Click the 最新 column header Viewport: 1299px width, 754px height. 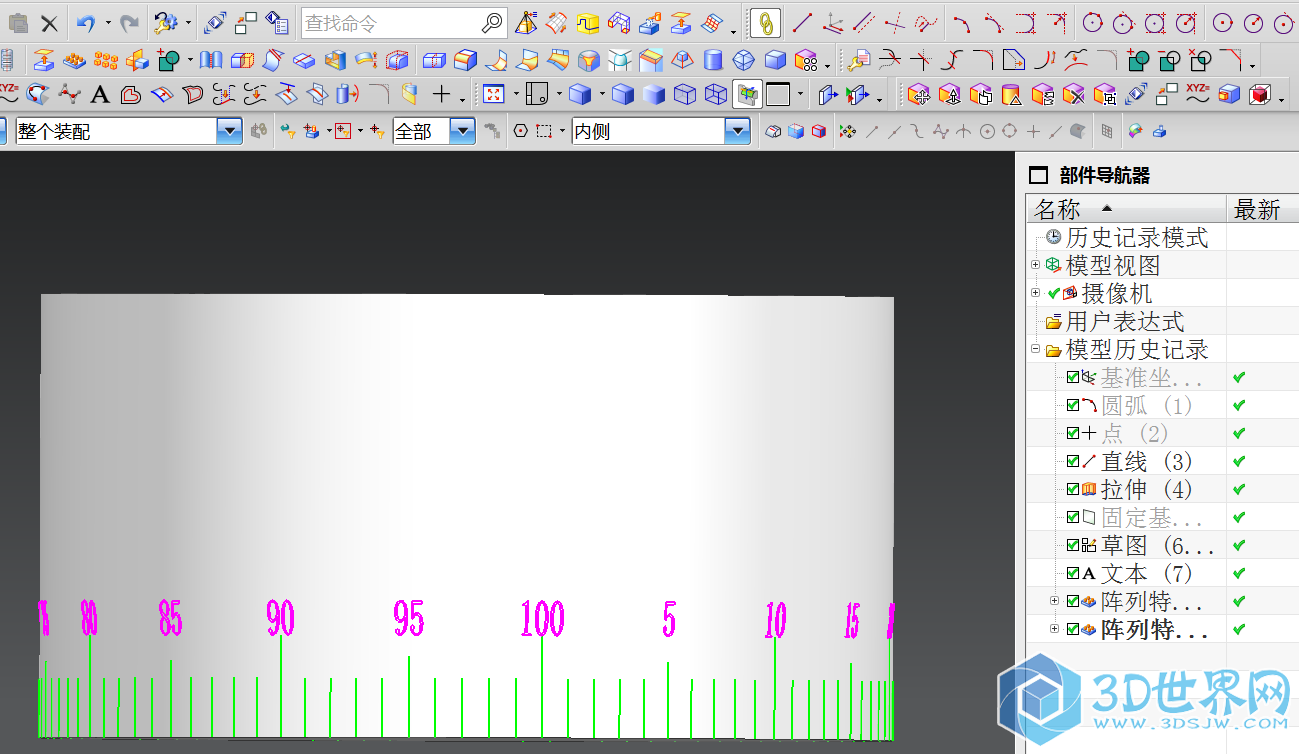click(1262, 209)
